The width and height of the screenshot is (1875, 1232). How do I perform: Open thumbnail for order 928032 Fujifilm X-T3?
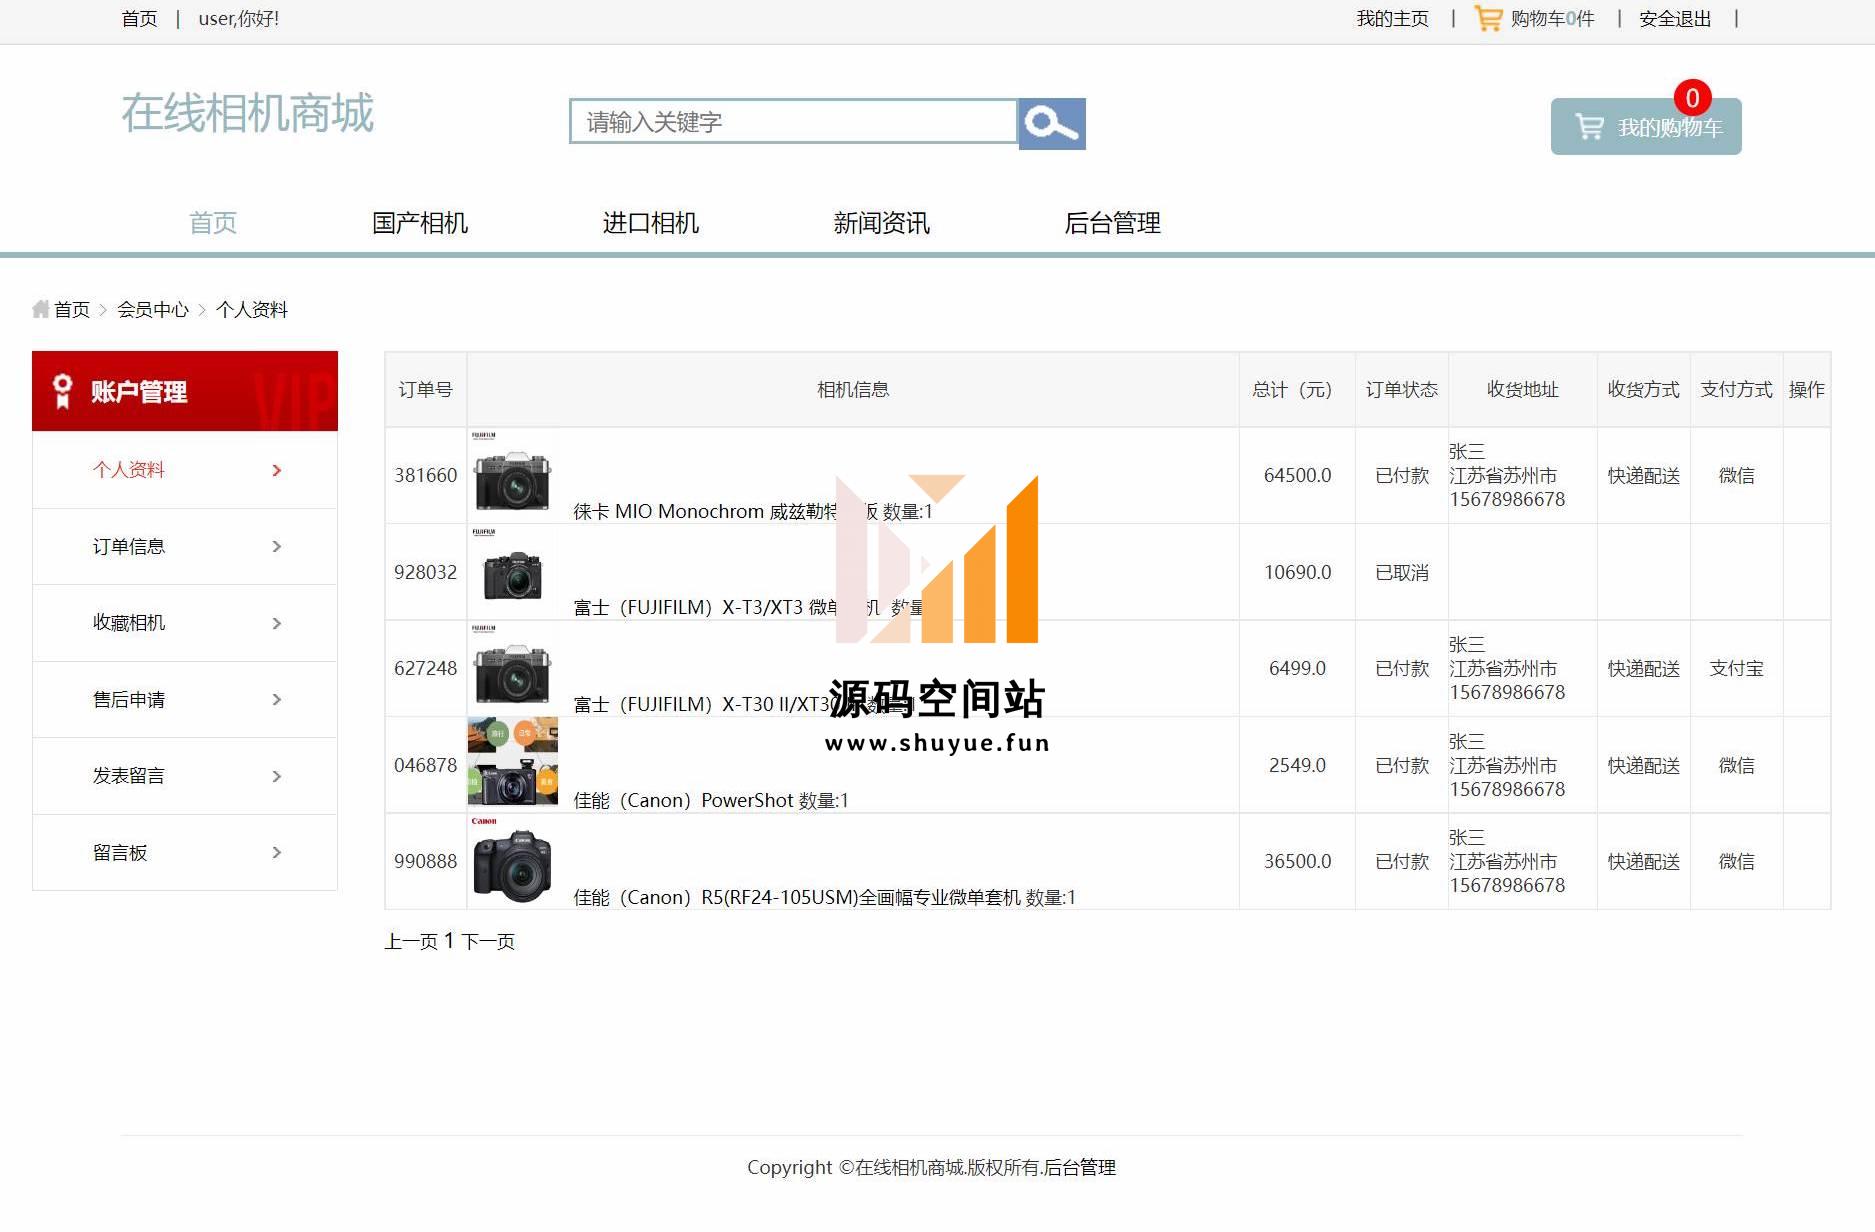[x=512, y=571]
